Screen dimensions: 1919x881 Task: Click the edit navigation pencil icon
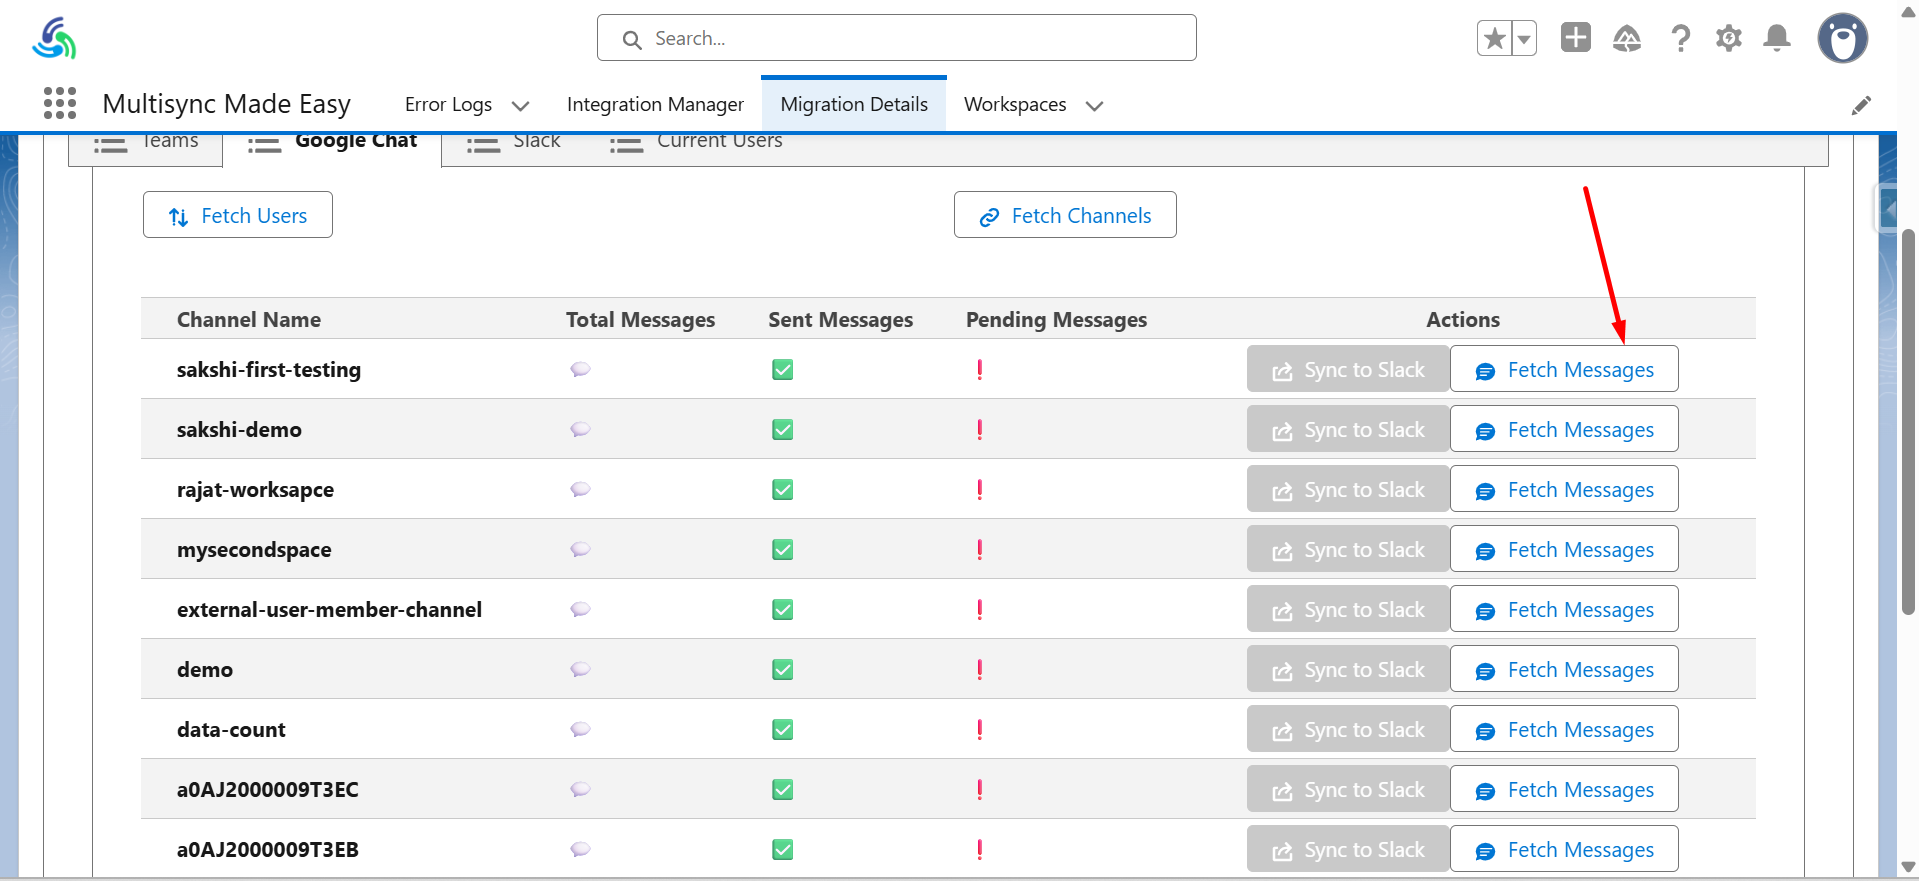click(1861, 105)
